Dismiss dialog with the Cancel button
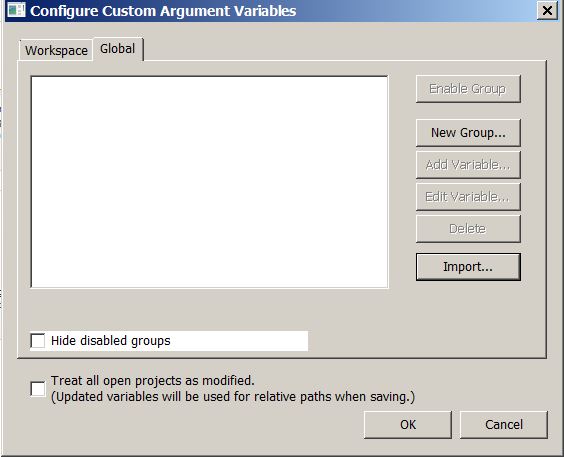 point(504,425)
